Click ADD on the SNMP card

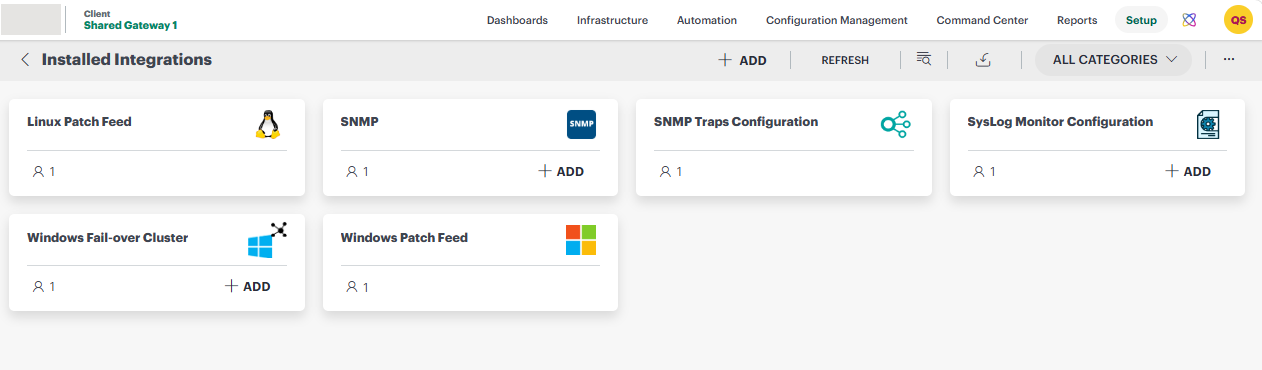[561, 172]
